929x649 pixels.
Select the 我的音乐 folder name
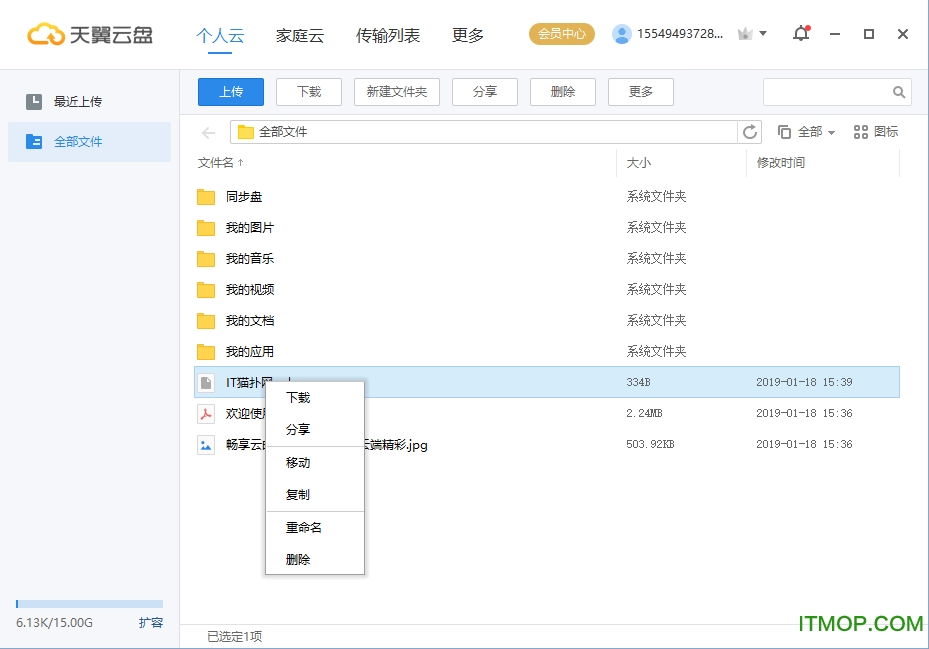249,259
